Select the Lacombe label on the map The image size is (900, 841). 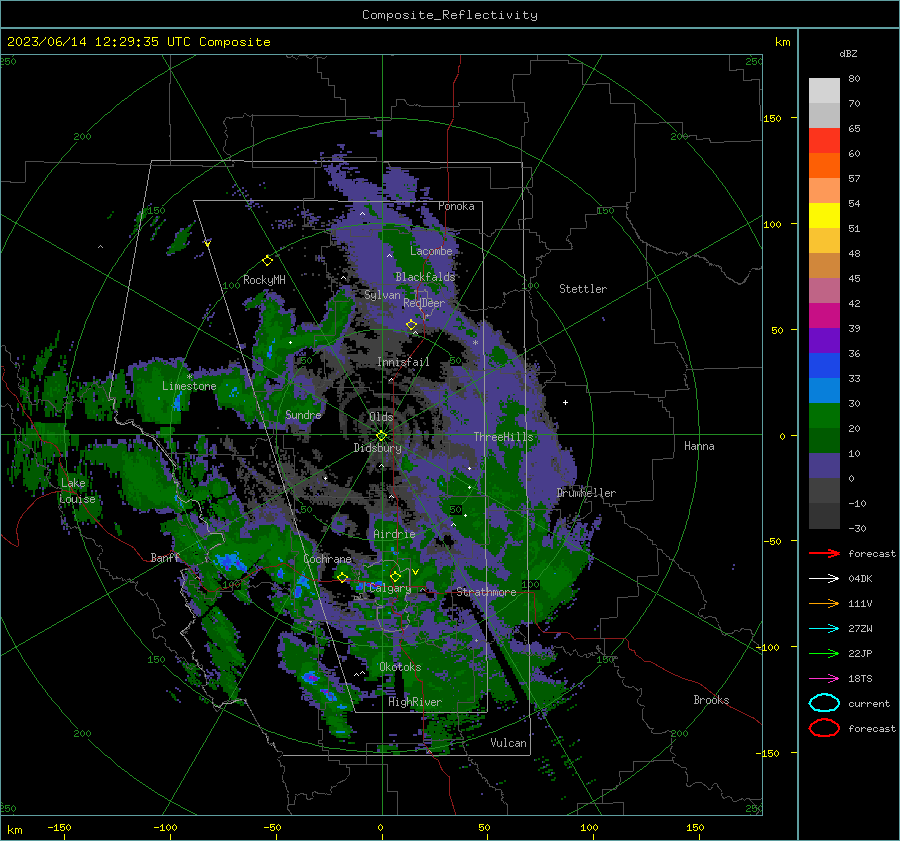pyautogui.click(x=431, y=251)
